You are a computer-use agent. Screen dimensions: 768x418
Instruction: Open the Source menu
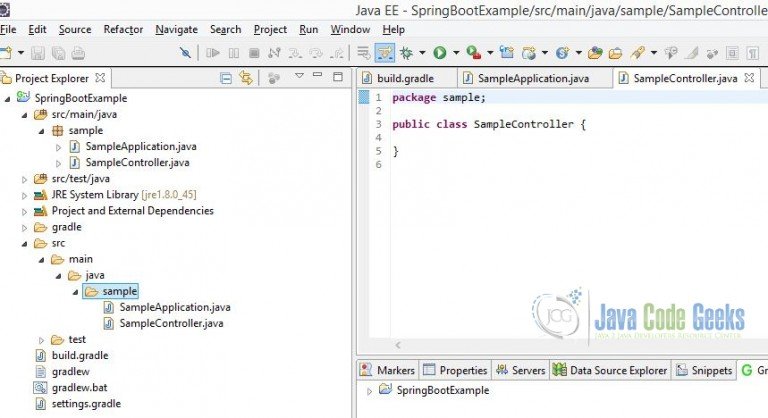click(x=75, y=29)
